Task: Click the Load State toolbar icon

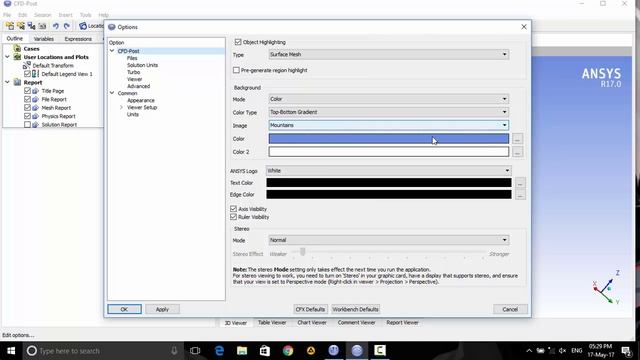Action: click(x=20, y=26)
